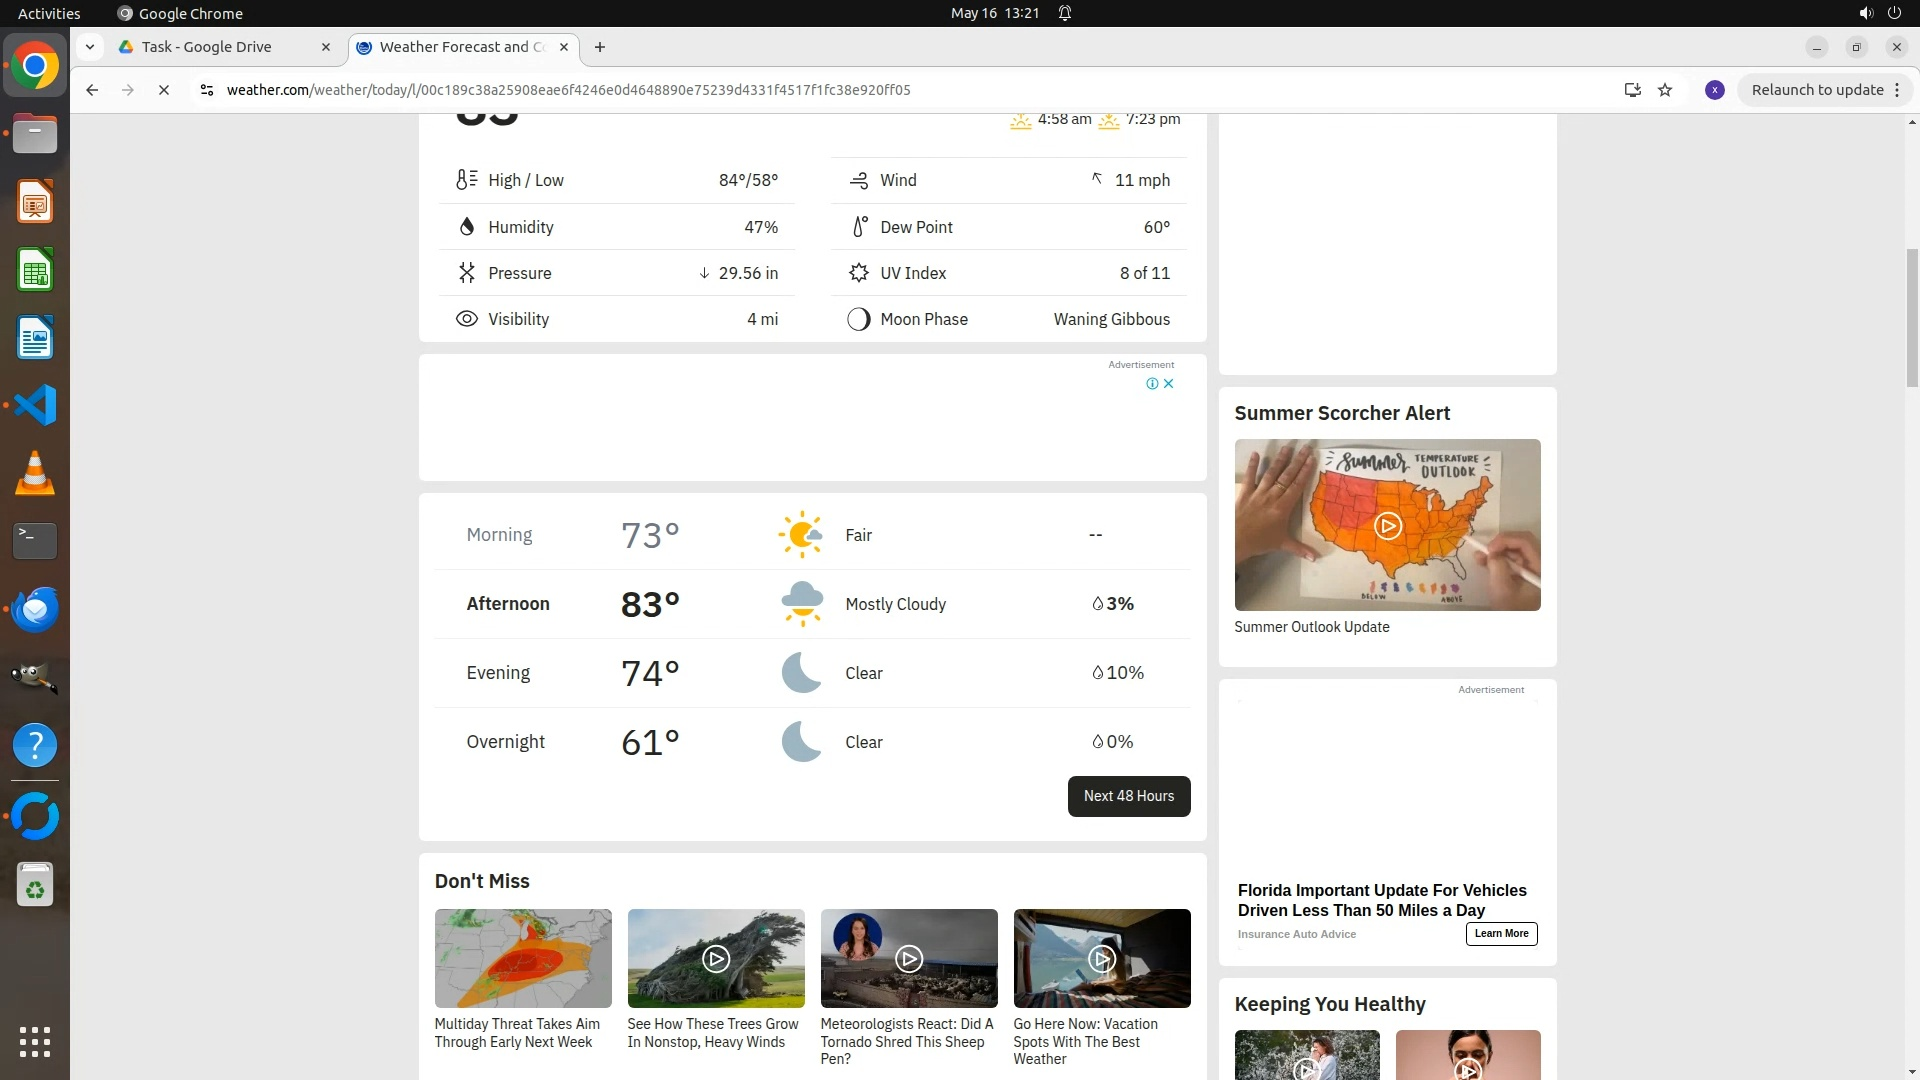This screenshot has width=1920, height=1080.
Task: Close the advertisement with X icon
Action: (x=1168, y=384)
